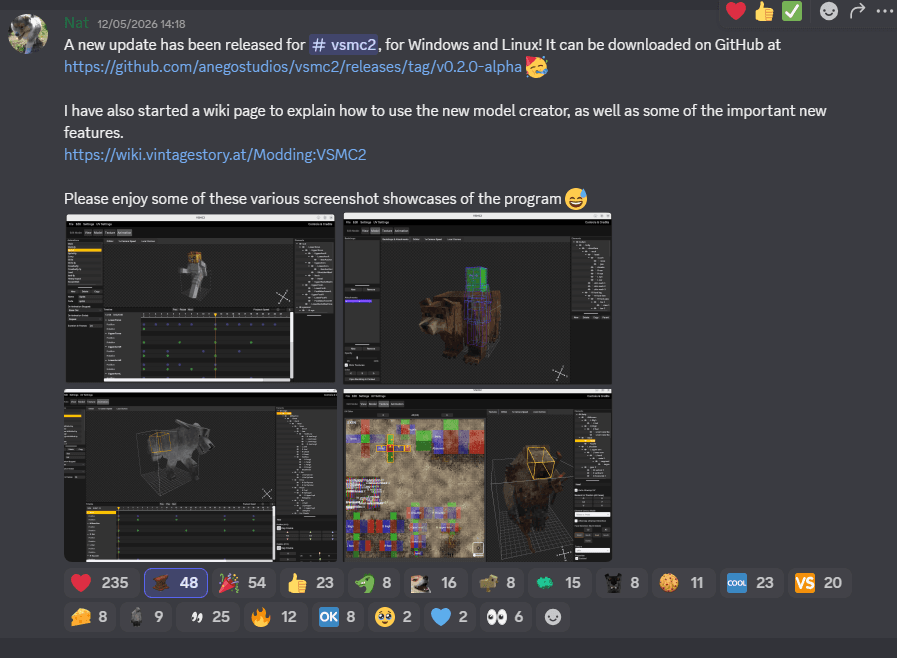Toggle the fire reaction with 12

tap(275, 617)
